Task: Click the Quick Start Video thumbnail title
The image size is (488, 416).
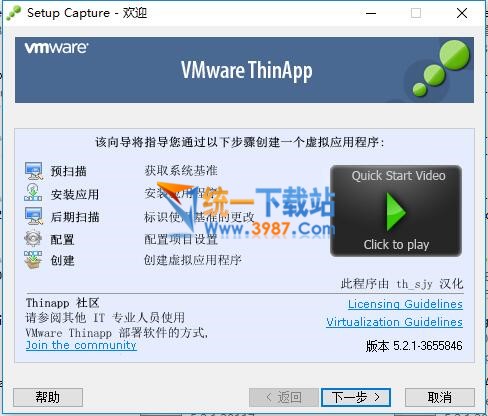Action: (398, 176)
